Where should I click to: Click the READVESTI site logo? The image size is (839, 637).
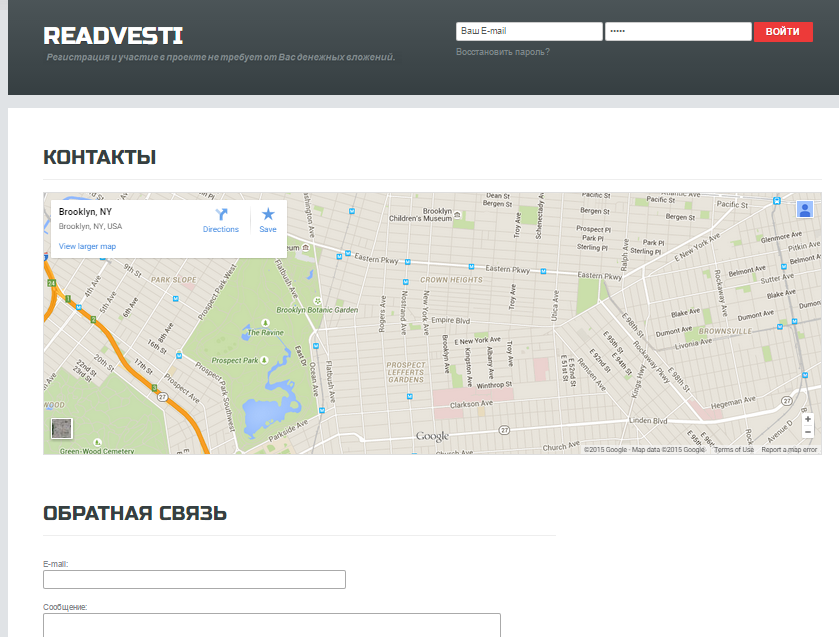[x=113, y=37]
